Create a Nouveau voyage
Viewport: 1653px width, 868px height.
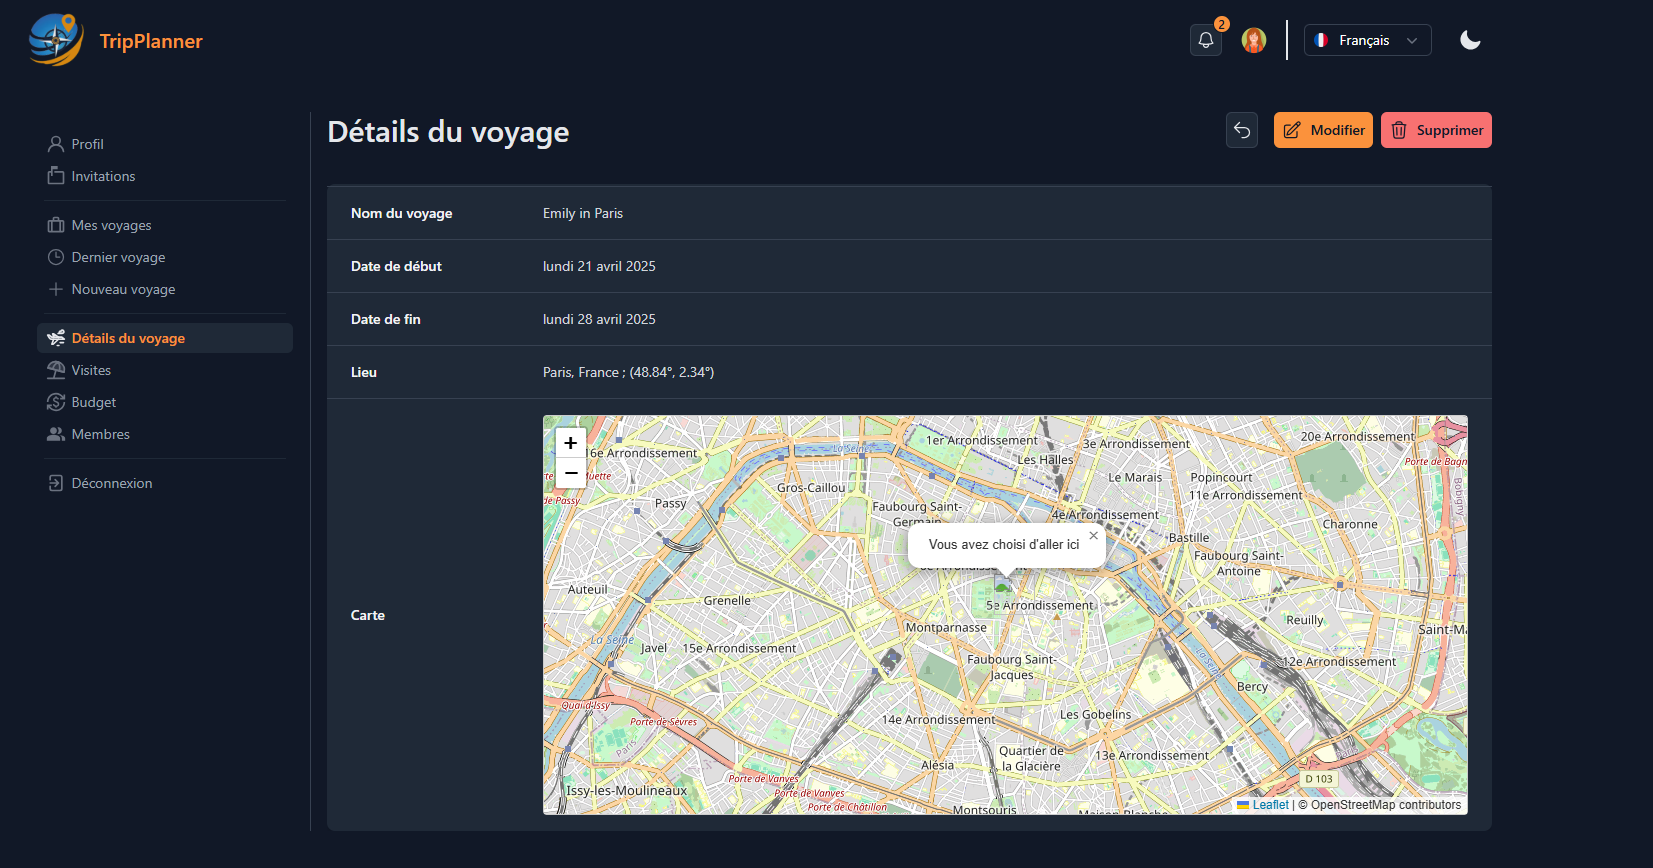tap(123, 289)
